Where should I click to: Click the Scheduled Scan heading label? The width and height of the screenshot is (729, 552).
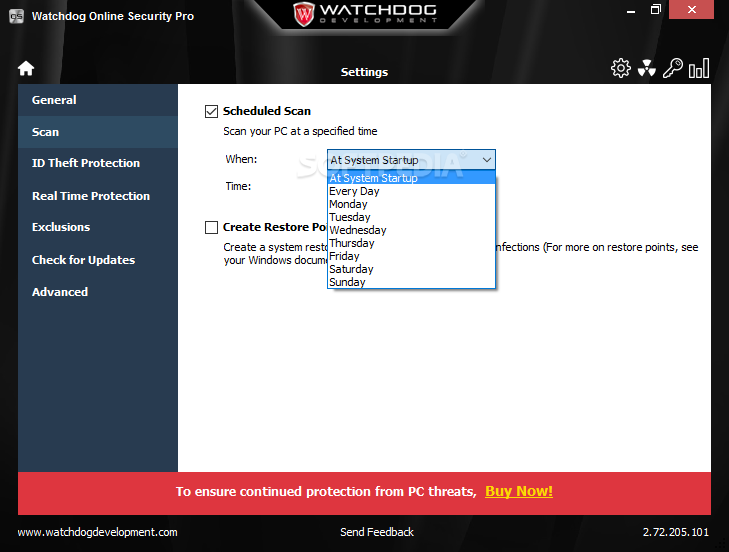click(266, 111)
